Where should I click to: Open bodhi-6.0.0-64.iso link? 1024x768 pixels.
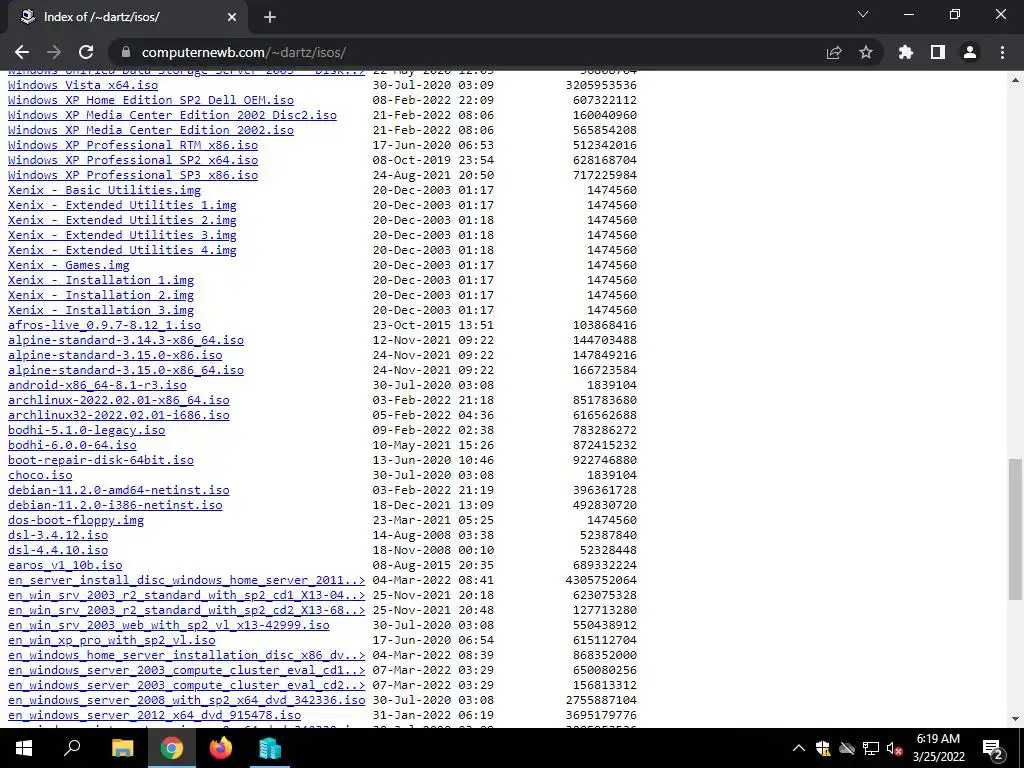click(72, 445)
